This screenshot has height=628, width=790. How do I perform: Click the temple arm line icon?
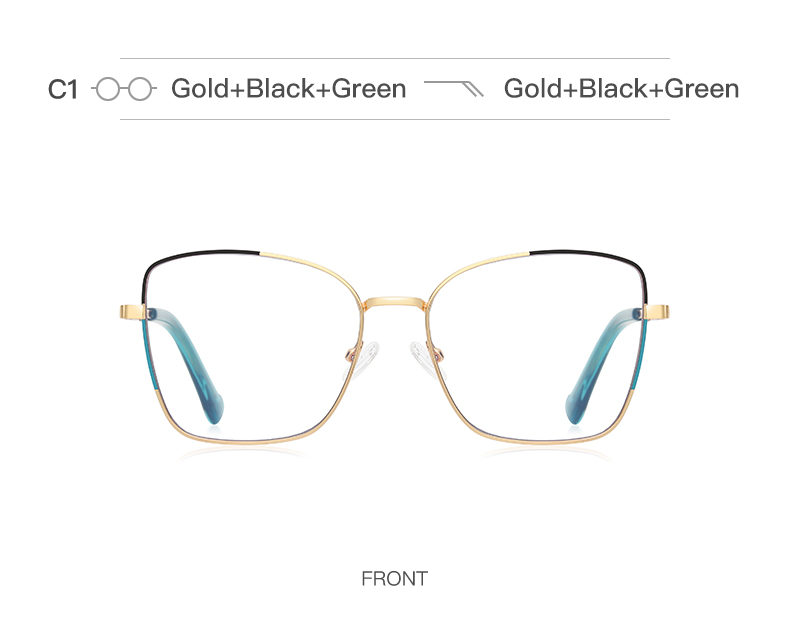[454, 88]
